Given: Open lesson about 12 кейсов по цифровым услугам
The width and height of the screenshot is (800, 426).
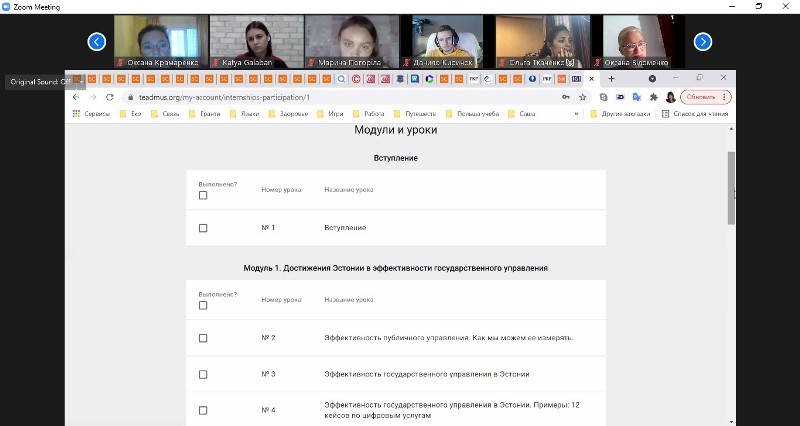Looking at the screenshot, I should [452, 410].
